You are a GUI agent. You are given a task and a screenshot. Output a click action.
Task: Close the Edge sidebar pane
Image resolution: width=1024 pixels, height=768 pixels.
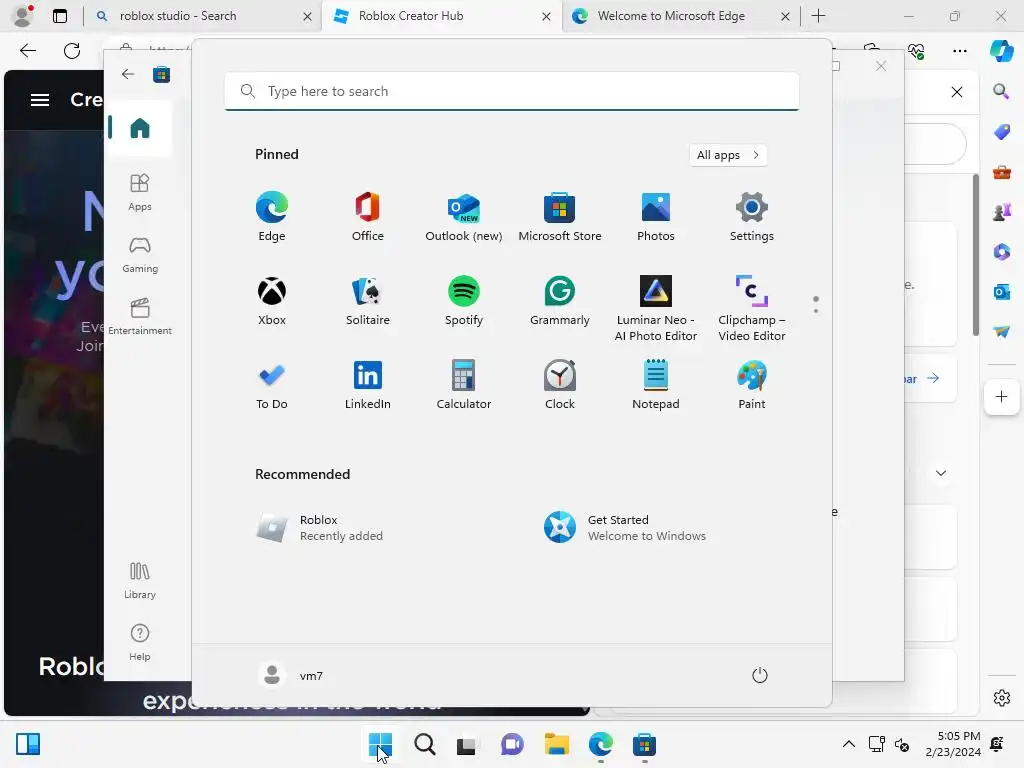tap(957, 92)
